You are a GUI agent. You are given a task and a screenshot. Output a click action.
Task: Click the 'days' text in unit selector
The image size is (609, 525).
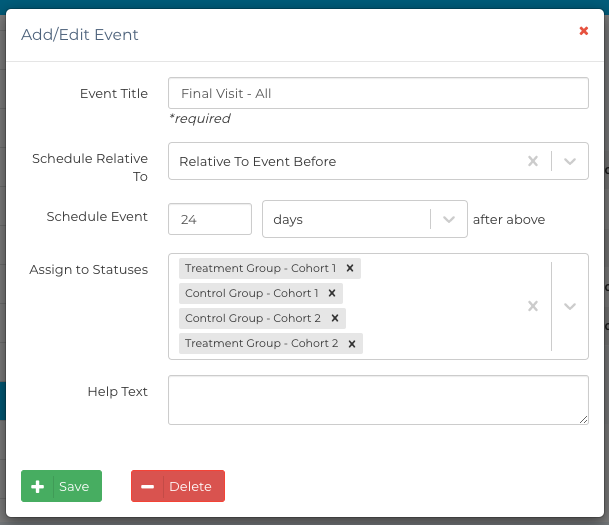pos(288,219)
